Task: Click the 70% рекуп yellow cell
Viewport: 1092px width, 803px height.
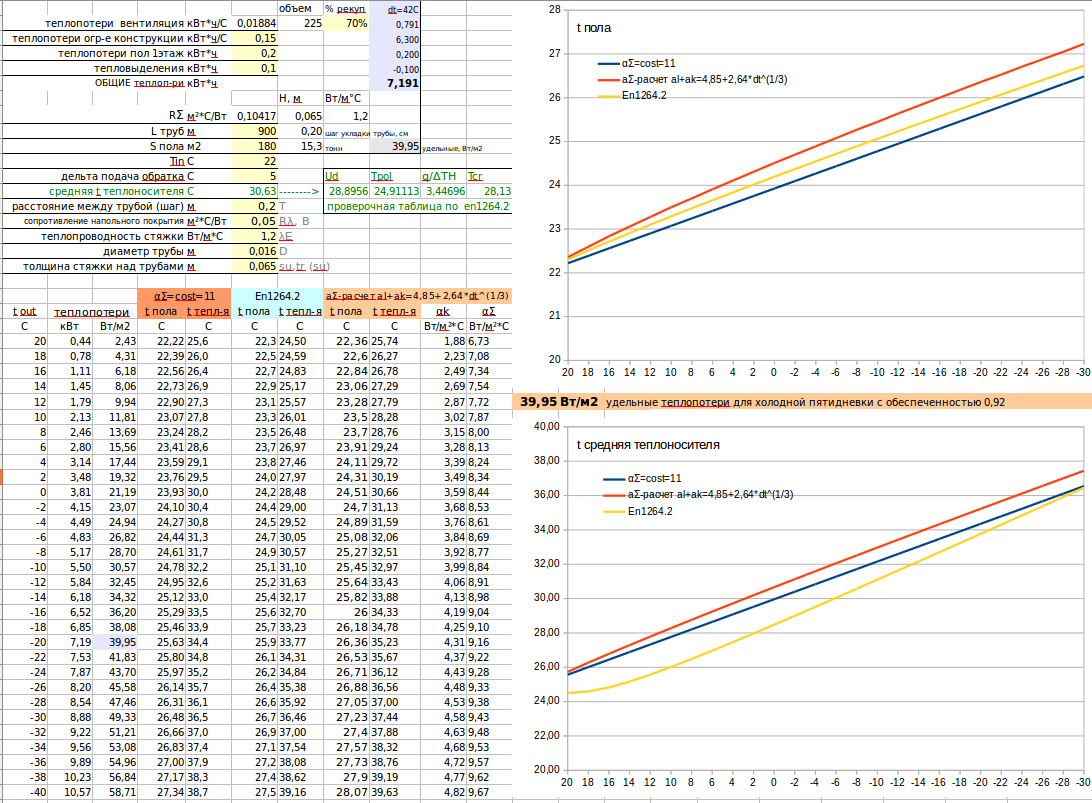Action: tap(346, 23)
